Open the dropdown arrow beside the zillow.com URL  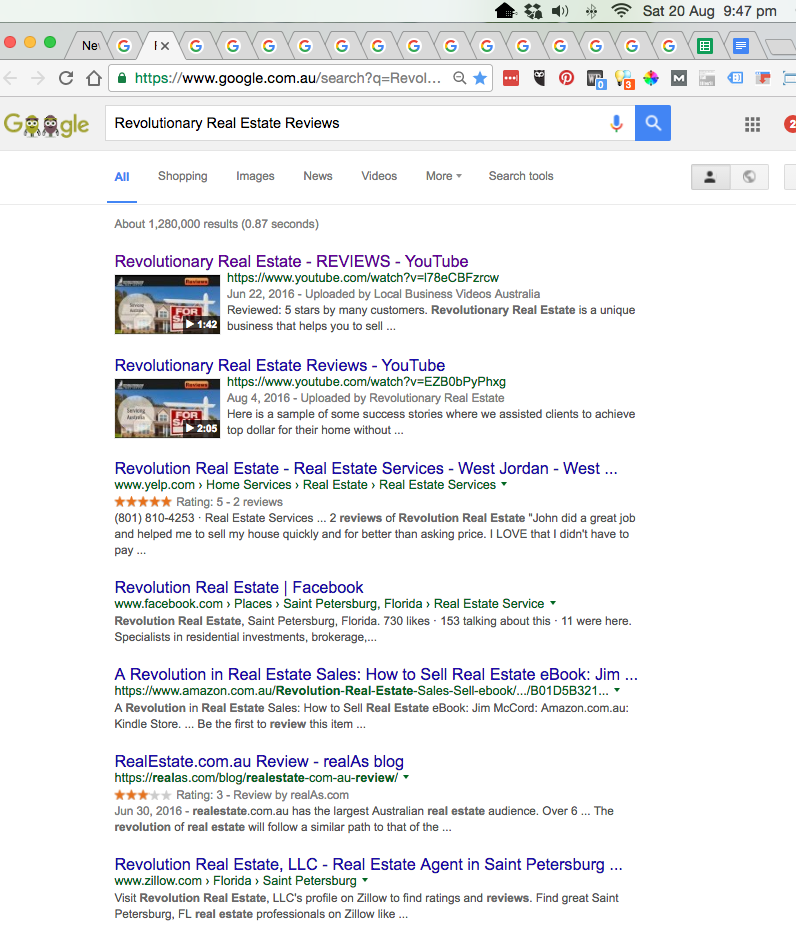click(x=365, y=880)
